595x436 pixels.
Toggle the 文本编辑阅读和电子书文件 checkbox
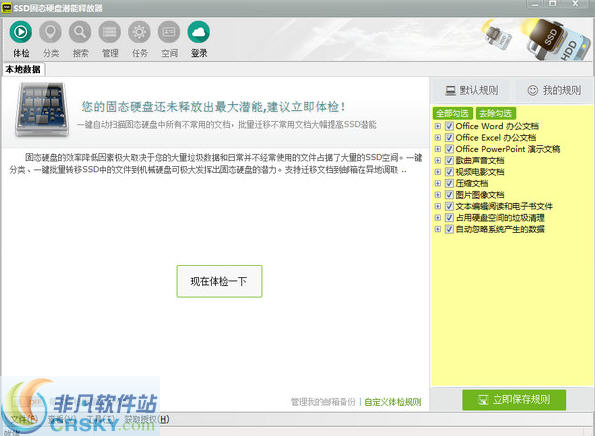tap(449, 206)
